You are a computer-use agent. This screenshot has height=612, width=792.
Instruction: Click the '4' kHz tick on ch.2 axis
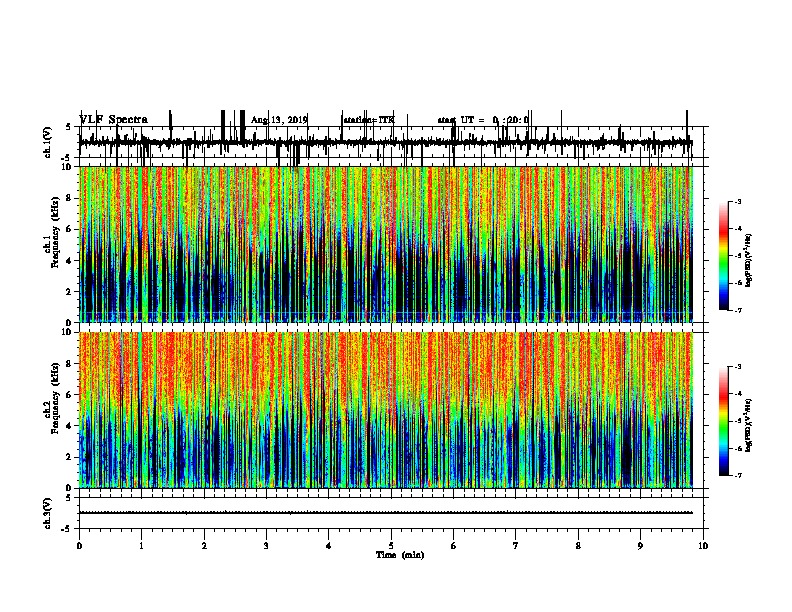pos(70,426)
